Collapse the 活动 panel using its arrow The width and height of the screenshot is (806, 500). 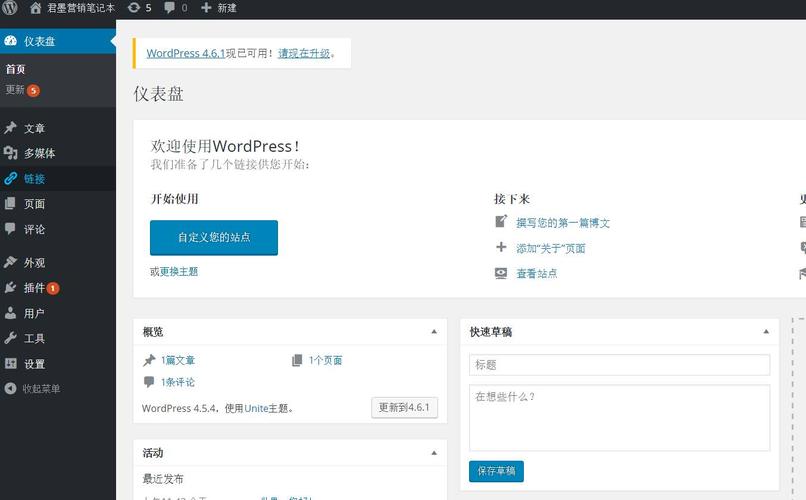coord(434,453)
